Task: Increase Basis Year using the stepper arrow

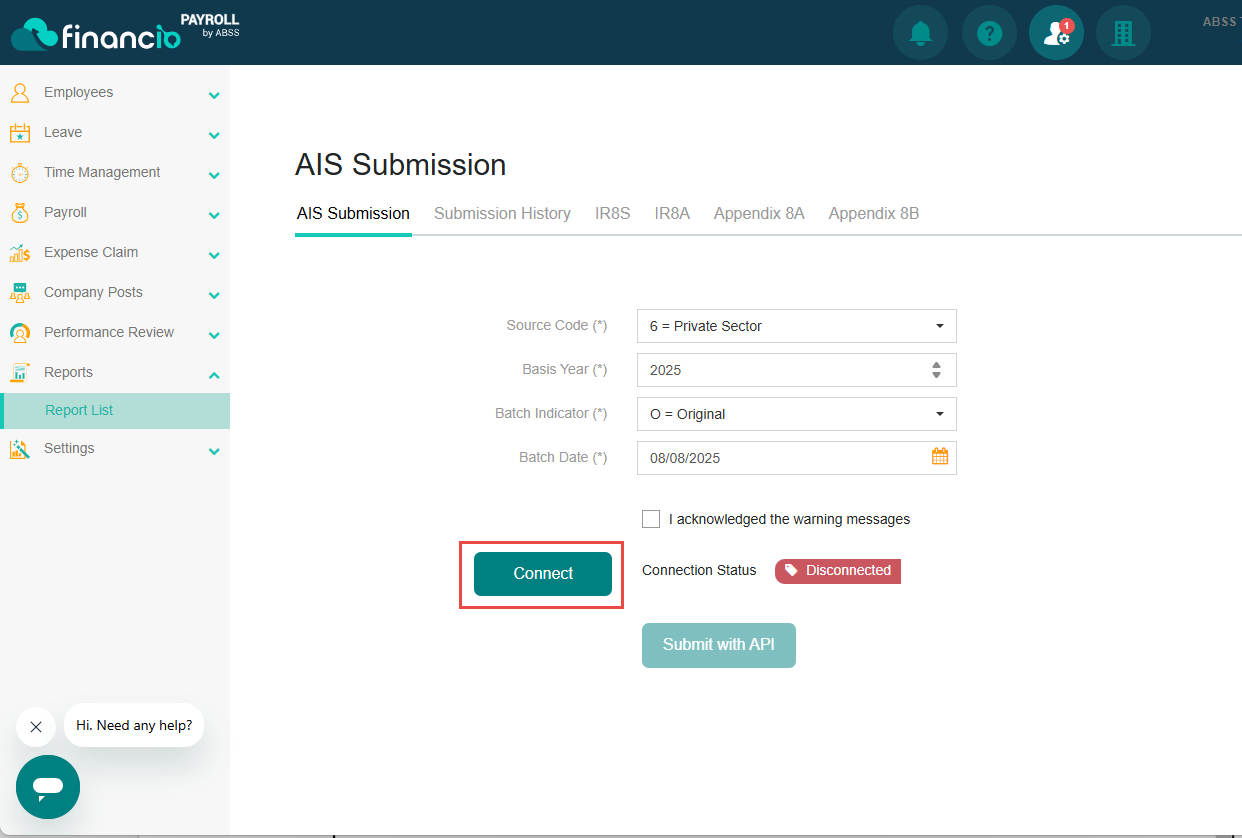Action: pyautogui.click(x=936, y=364)
